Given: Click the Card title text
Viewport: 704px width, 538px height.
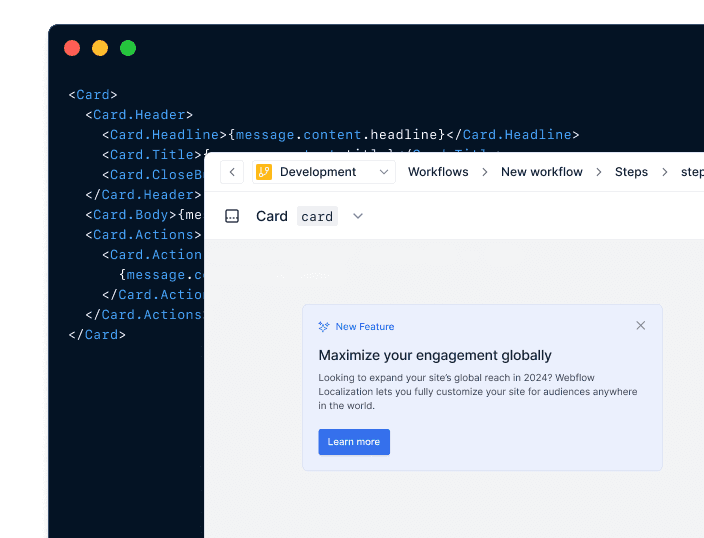Looking at the screenshot, I should tap(272, 216).
